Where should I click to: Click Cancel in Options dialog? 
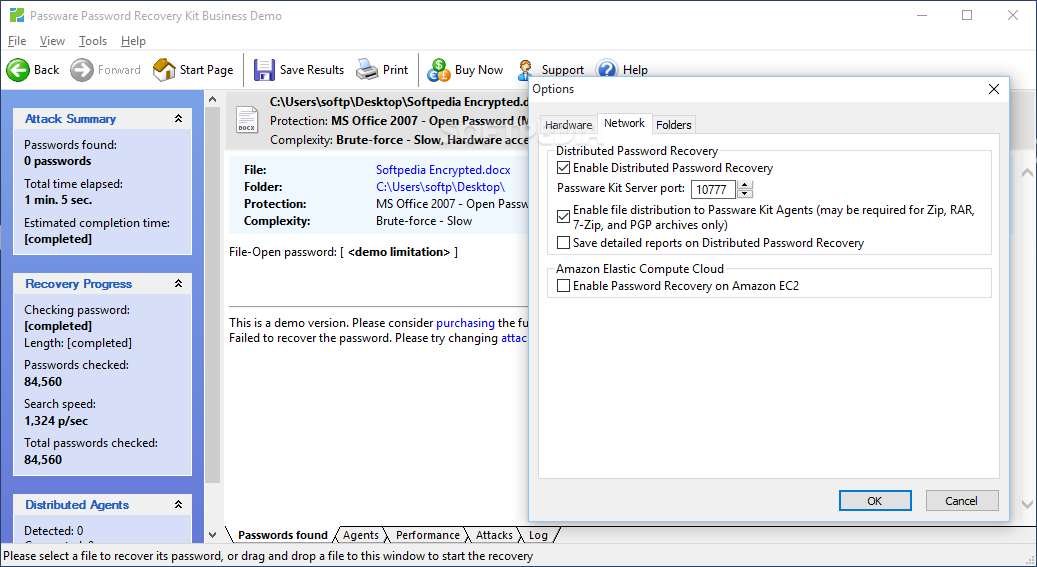(x=962, y=501)
